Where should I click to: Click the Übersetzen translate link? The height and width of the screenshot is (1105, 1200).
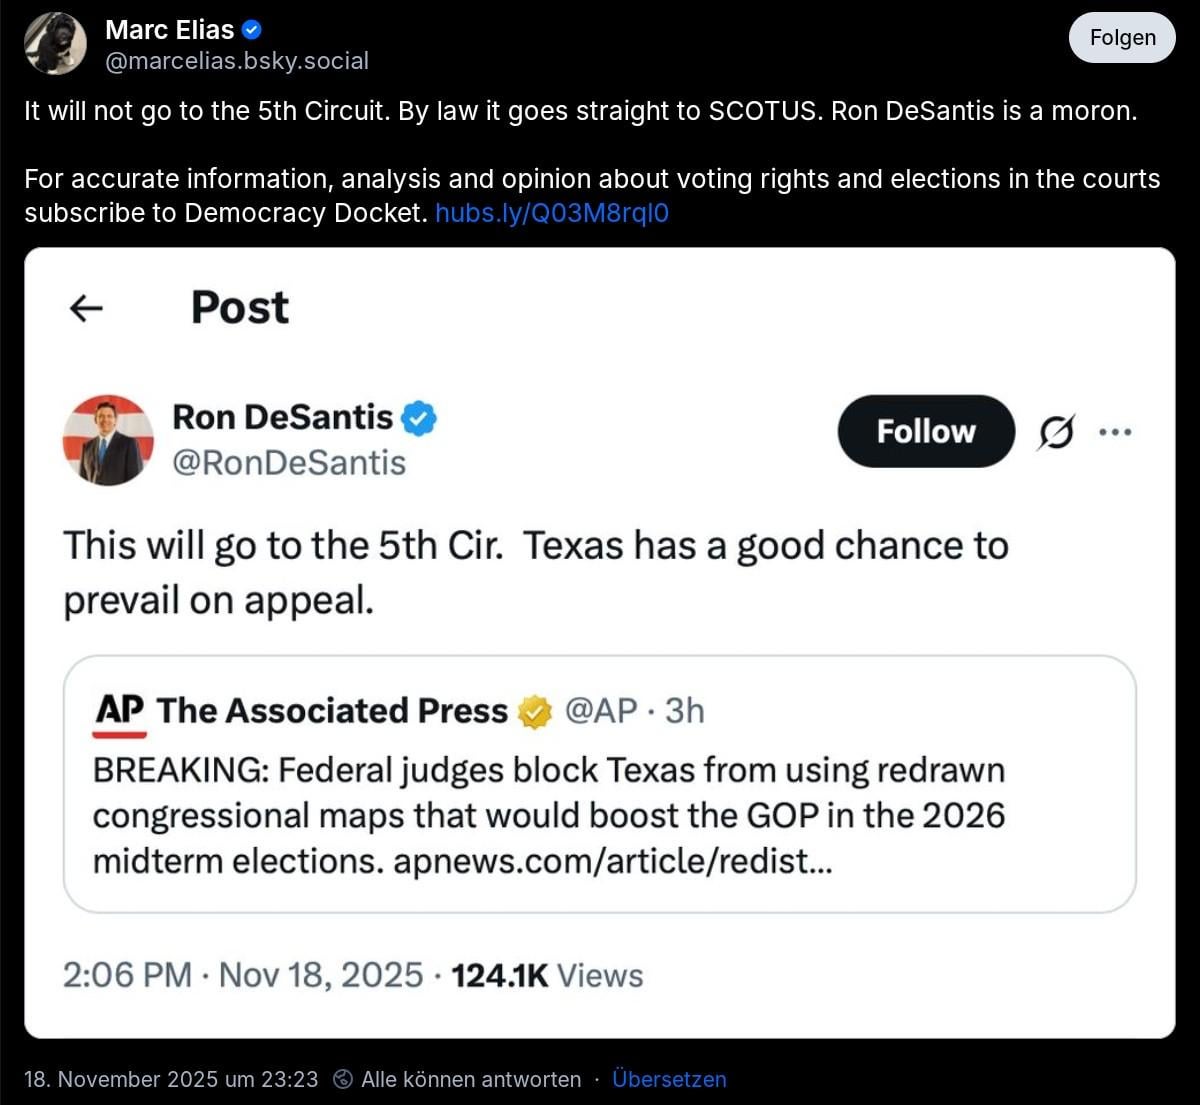669,1080
